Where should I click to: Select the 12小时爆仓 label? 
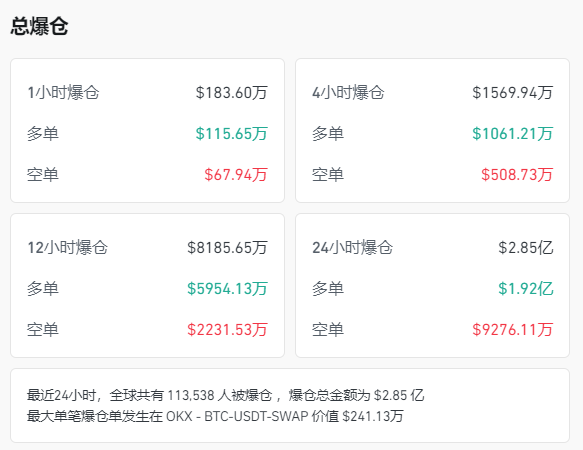click(68, 248)
